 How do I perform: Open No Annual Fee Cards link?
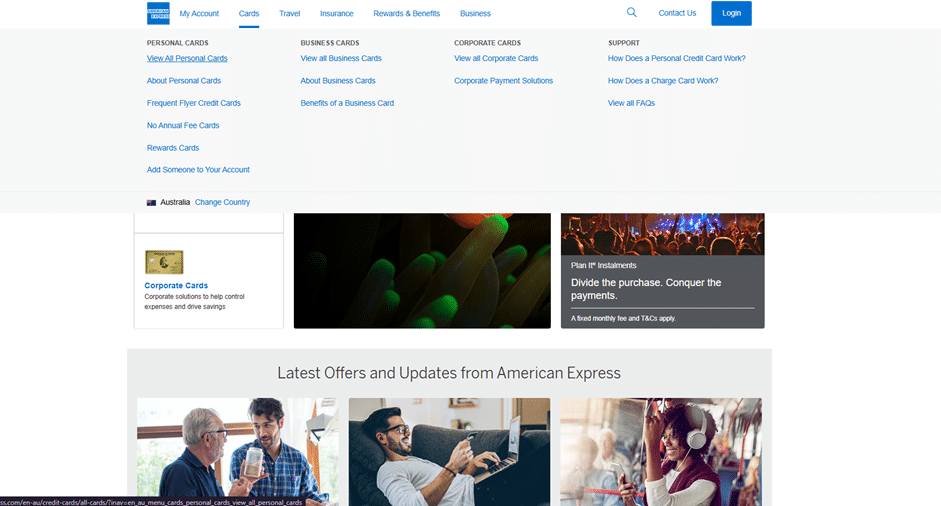183,126
